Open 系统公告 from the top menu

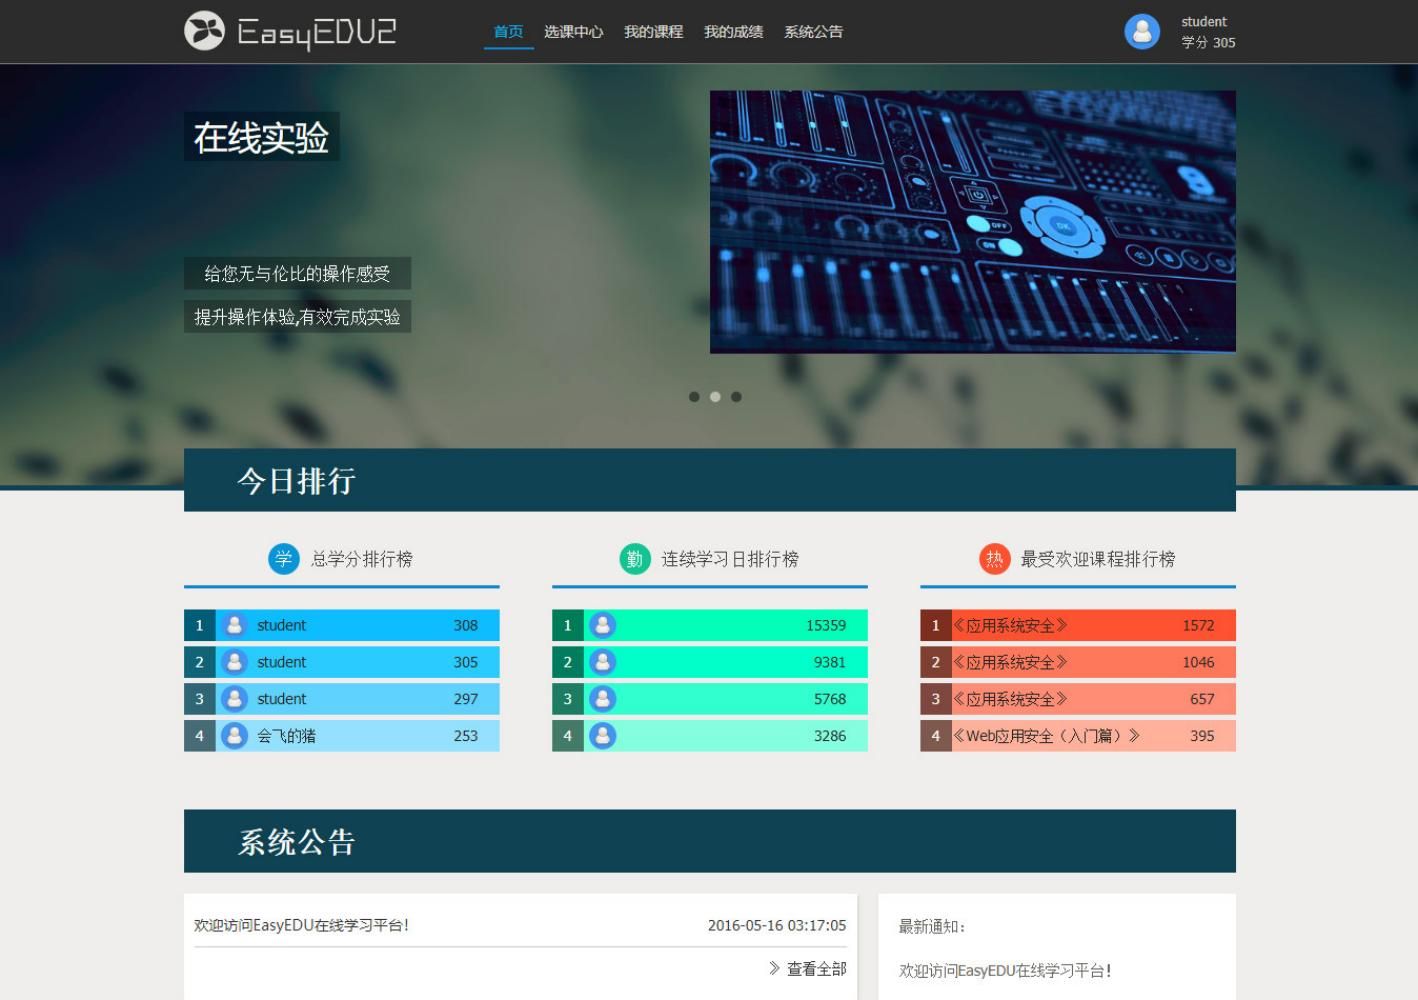pos(813,32)
